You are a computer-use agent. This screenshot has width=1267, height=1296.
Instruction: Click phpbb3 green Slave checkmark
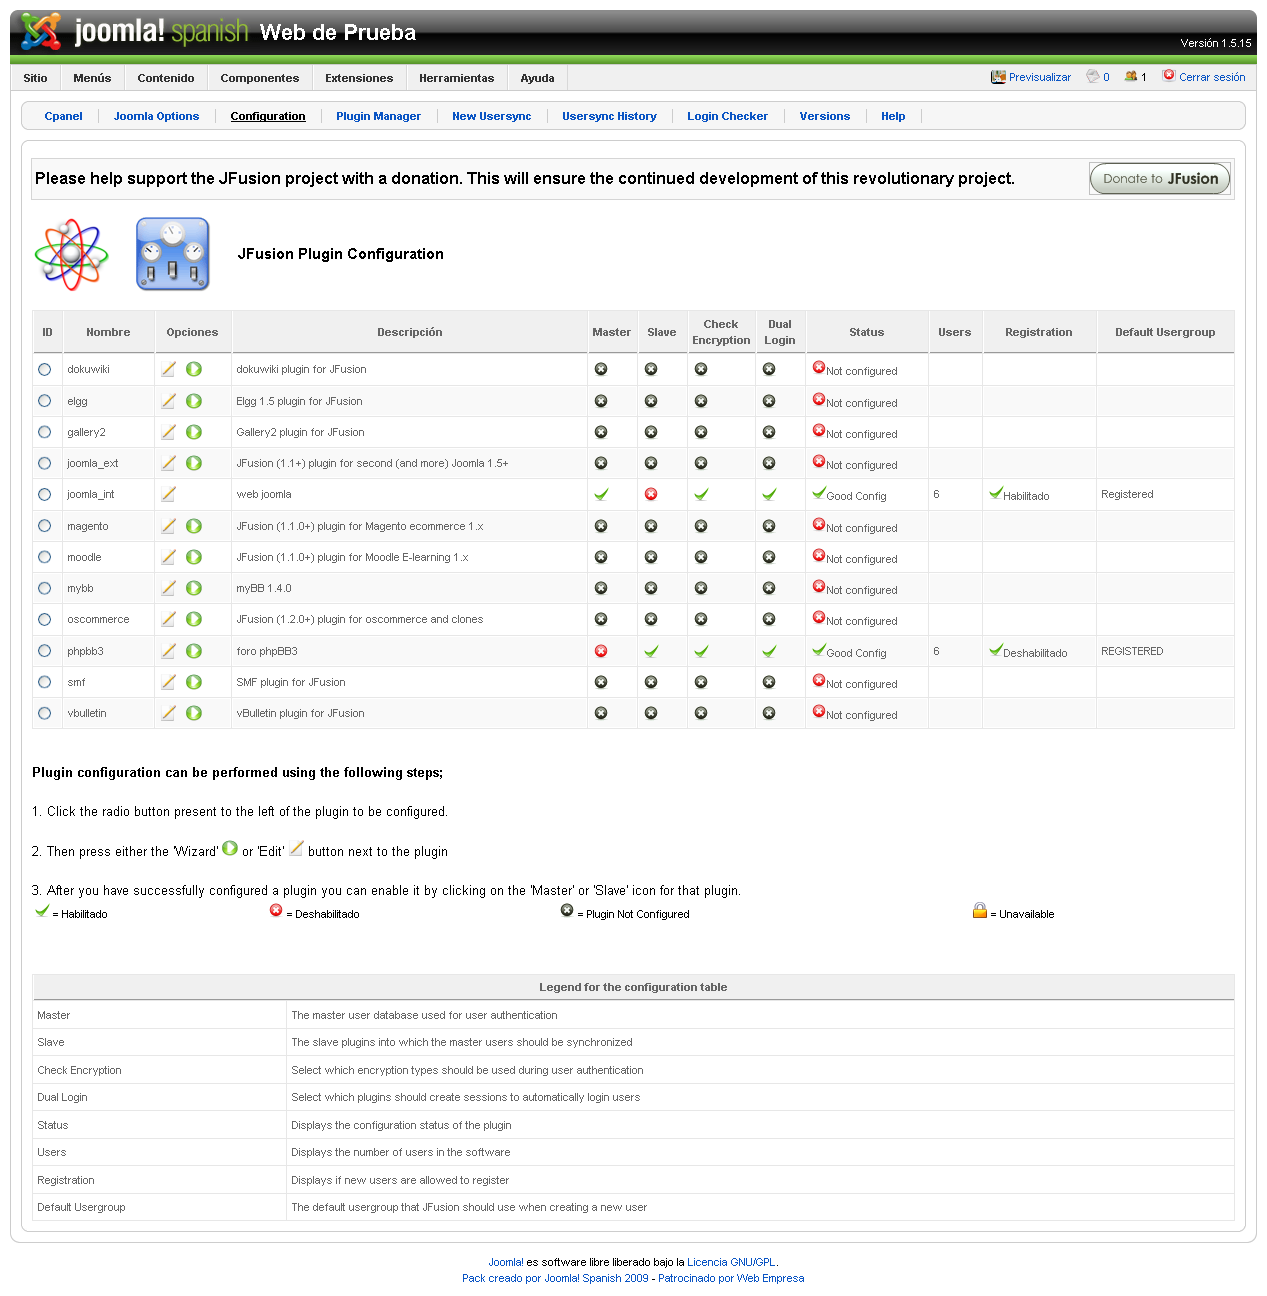651,651
